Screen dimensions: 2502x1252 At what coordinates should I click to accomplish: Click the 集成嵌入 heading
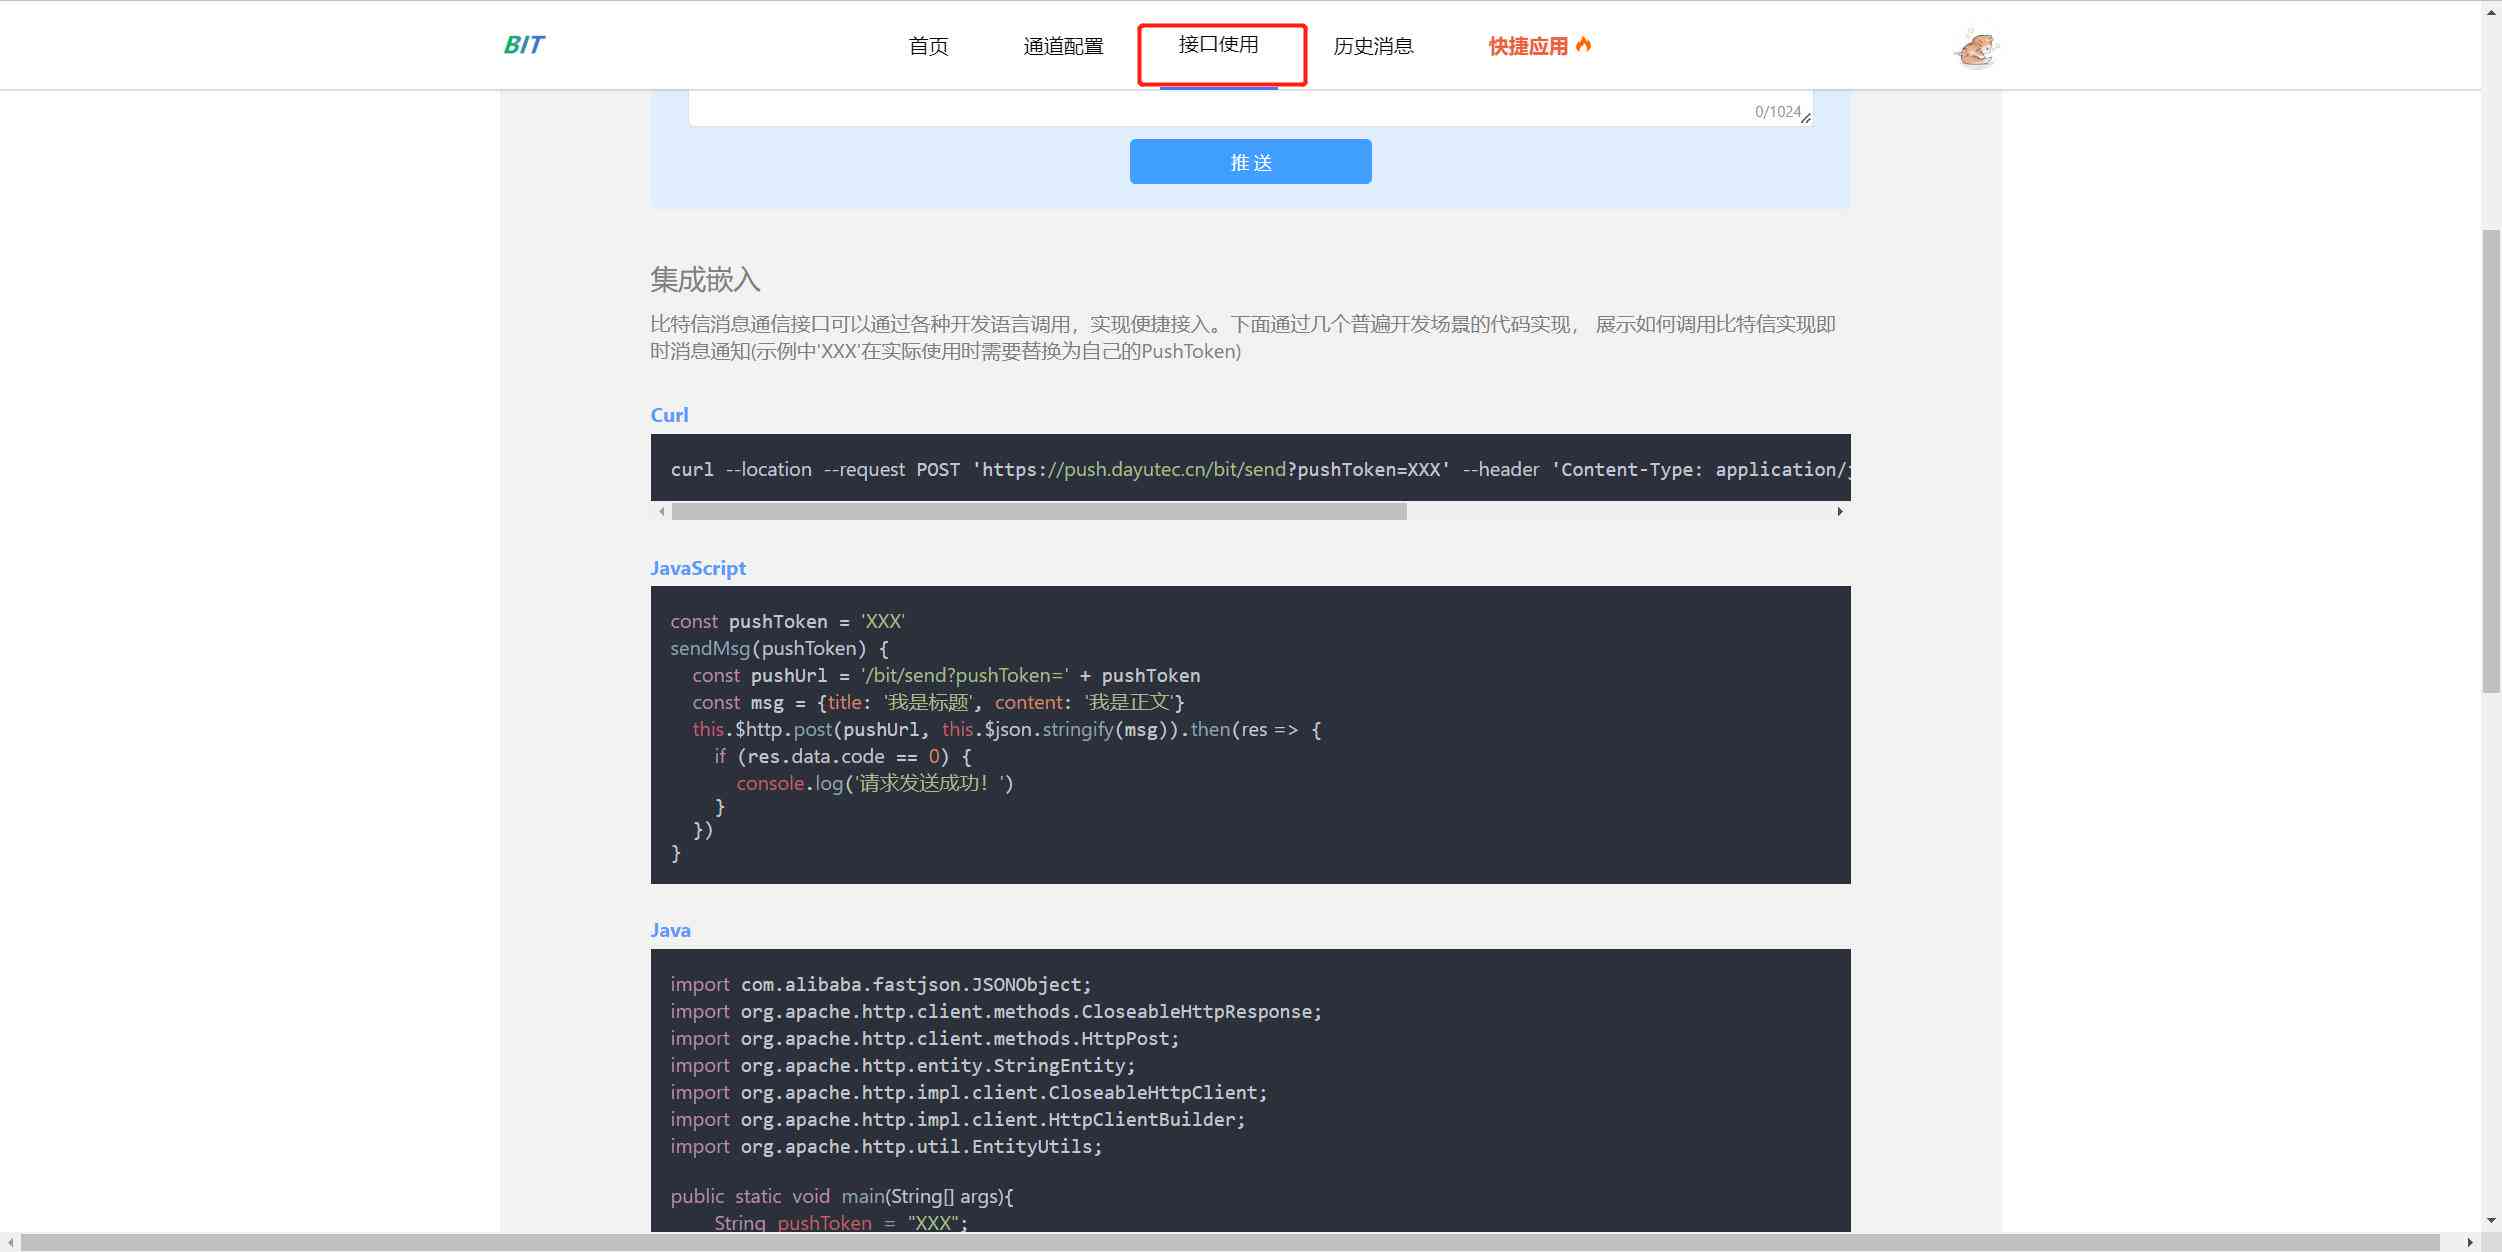[x=705, y=279]
